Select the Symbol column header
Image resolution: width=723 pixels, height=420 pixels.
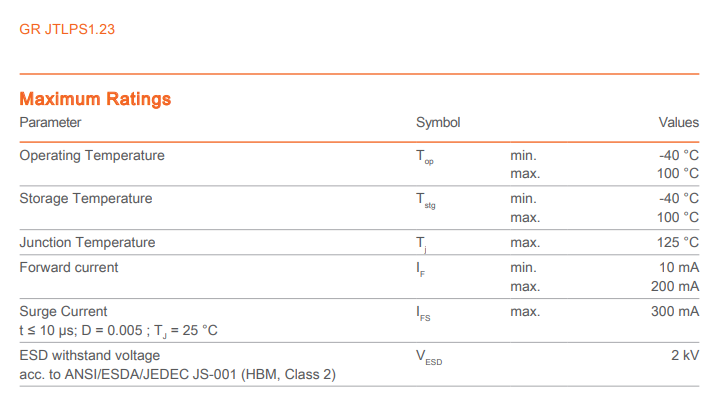point(438,123)
